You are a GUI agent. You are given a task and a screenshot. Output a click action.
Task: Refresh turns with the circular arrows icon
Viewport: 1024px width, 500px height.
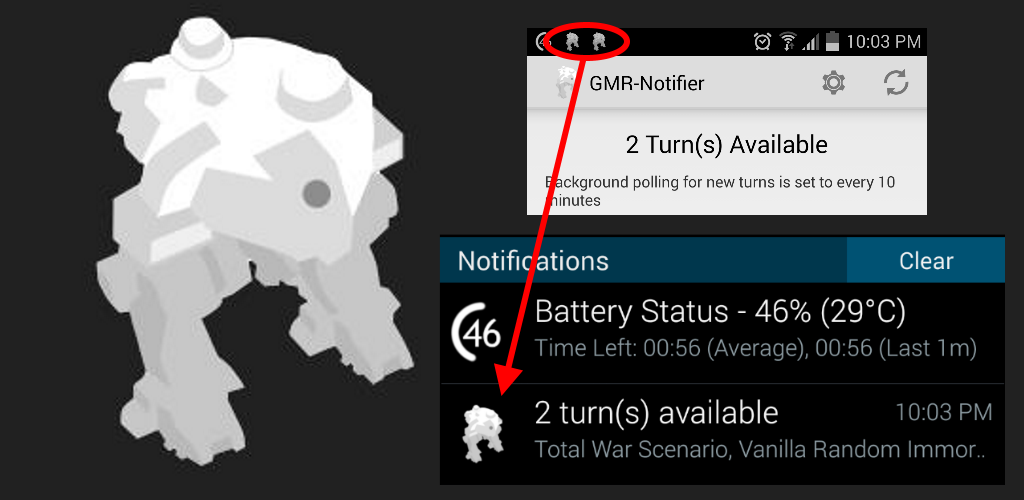(896, 83)
